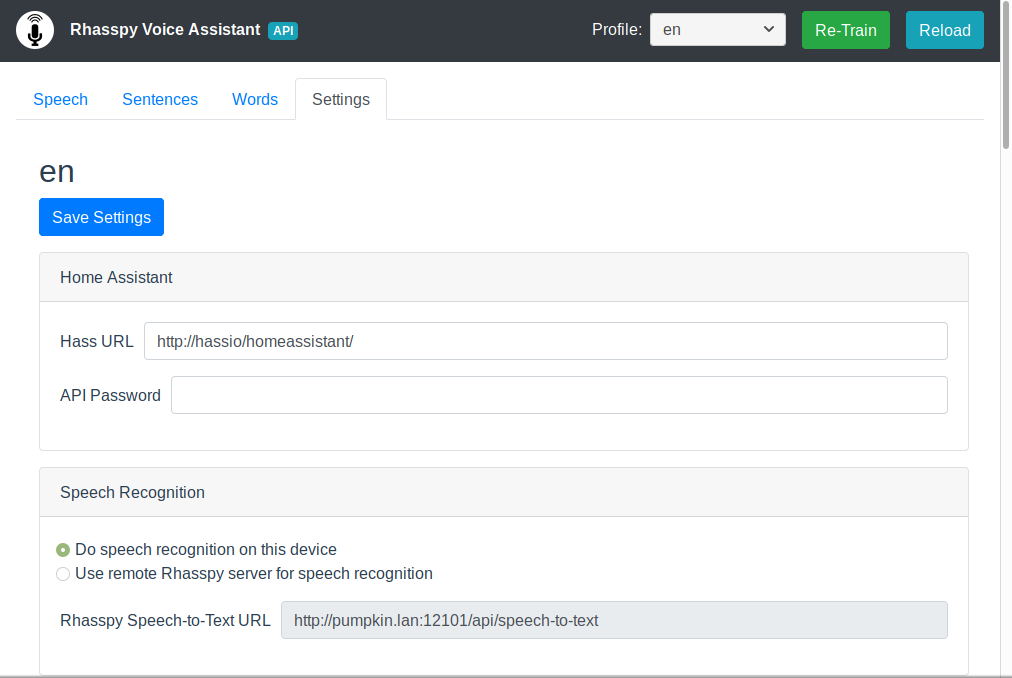The width and height of the screenshot is (1012, 678).
Task: Click the Re-Train button
Action: [845, 30]
